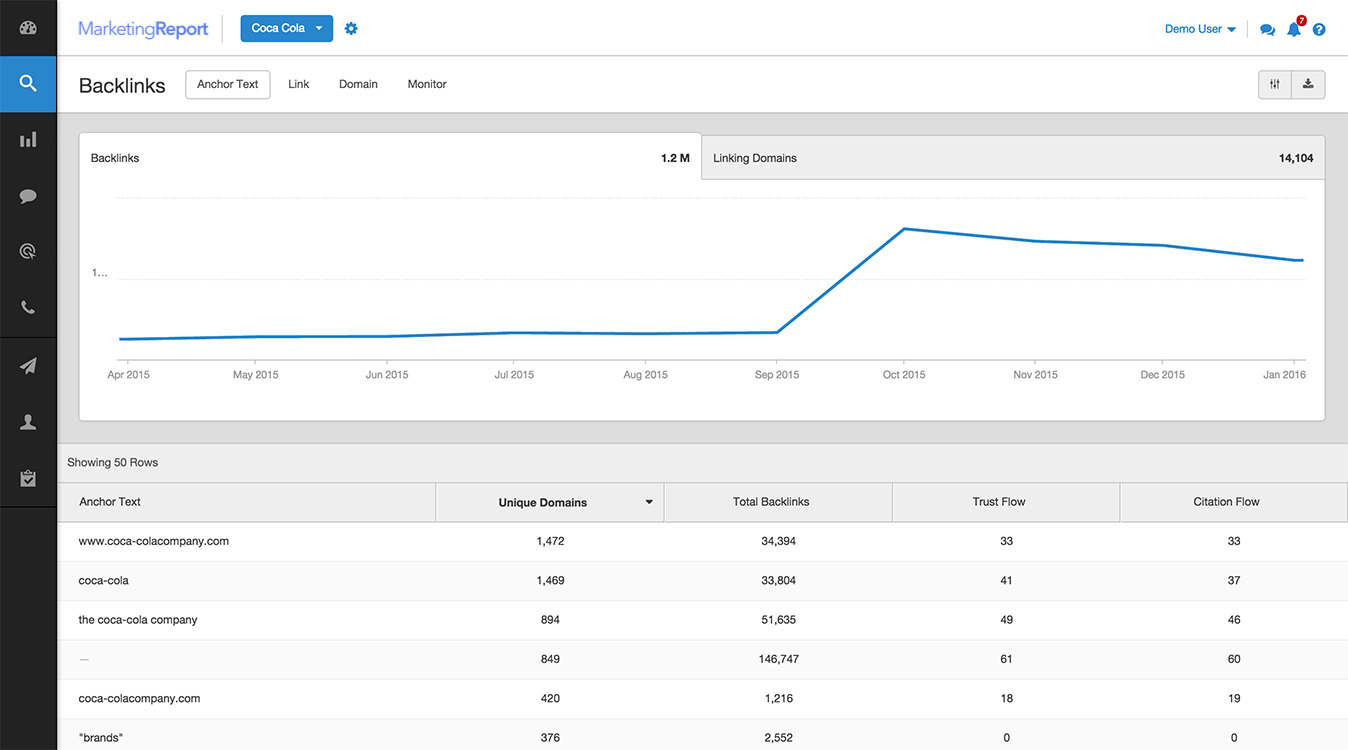
Task: Switch to the Domain tab
Action: [x=358, y=84]
